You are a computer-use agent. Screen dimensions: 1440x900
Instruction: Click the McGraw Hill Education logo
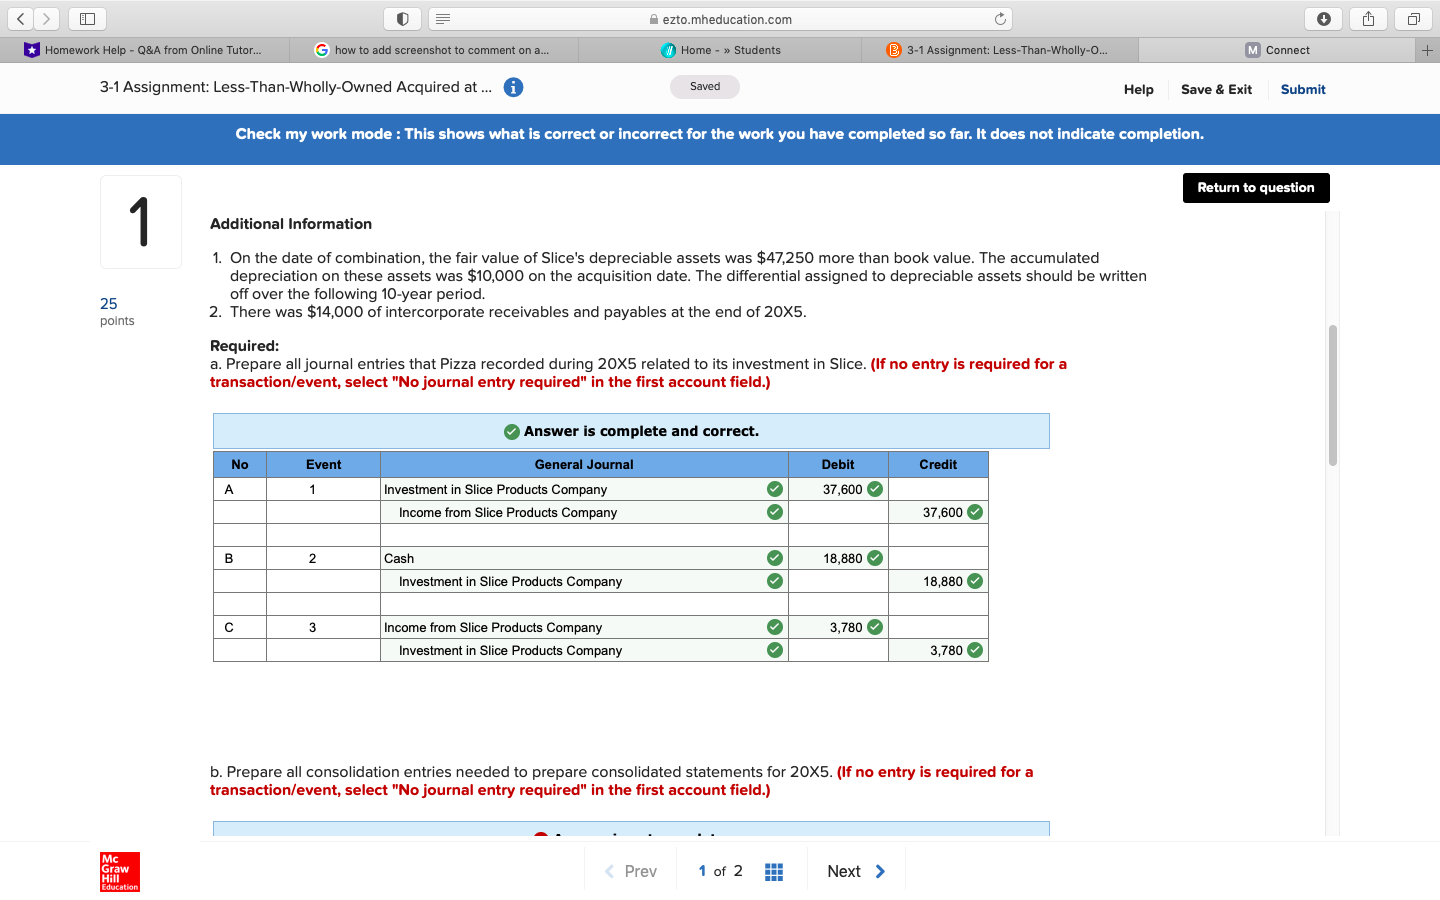[120, 872]
